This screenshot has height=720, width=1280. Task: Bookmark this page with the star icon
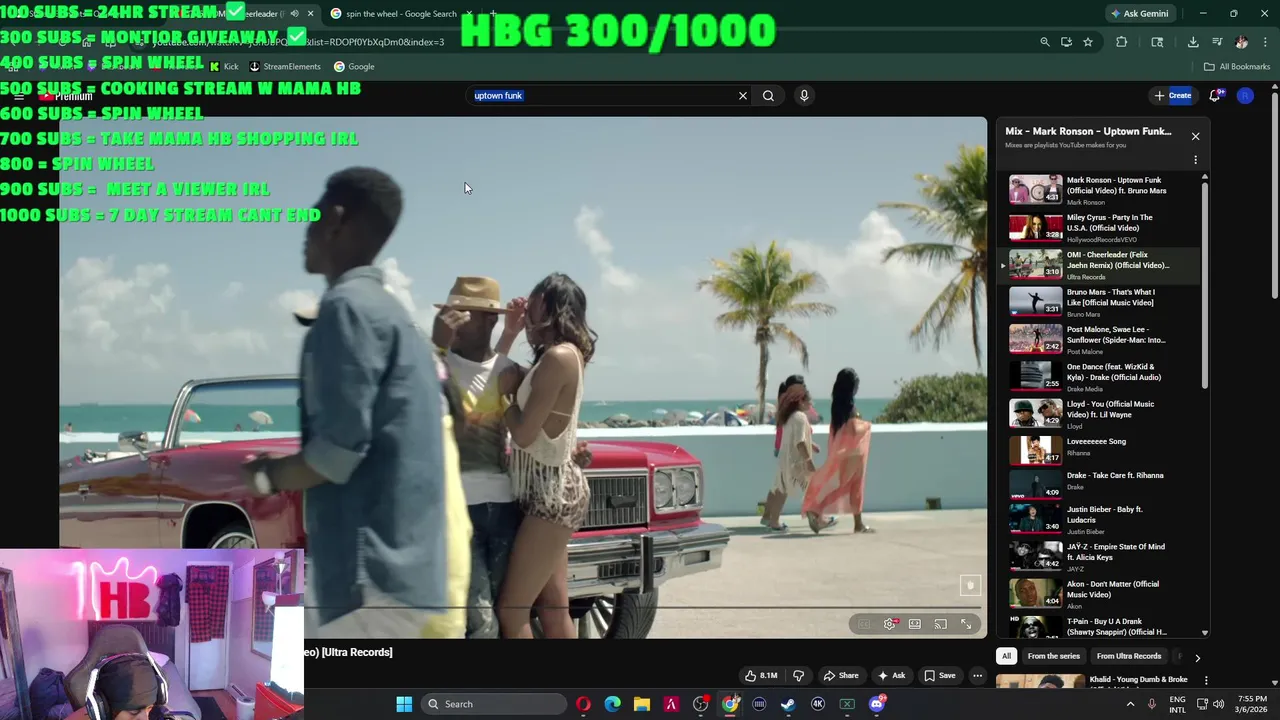[1088, 42]
